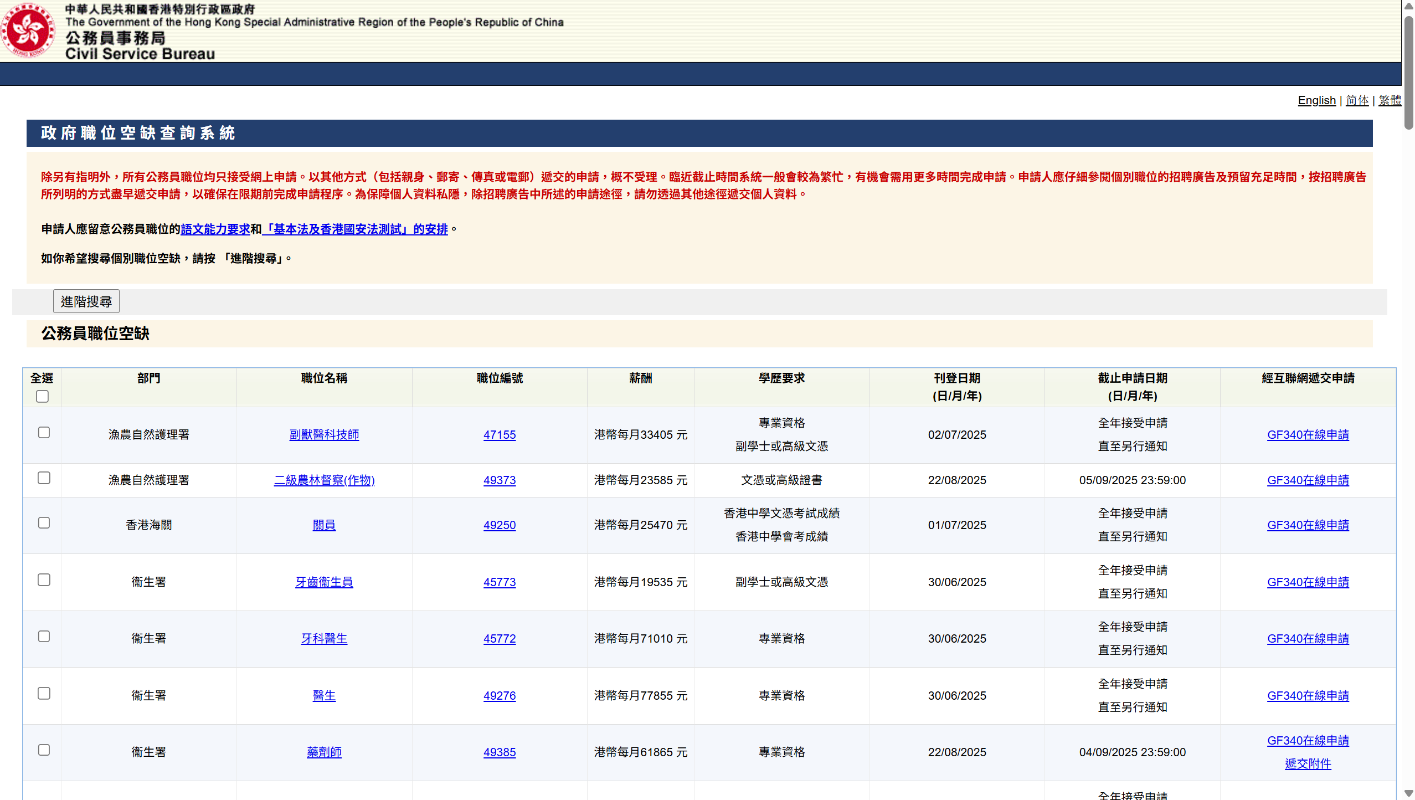Screen dimensions: 1415x800
Task: Click GF340在線申請 for 牙科醫生 row
Action: pos(1307,639)
